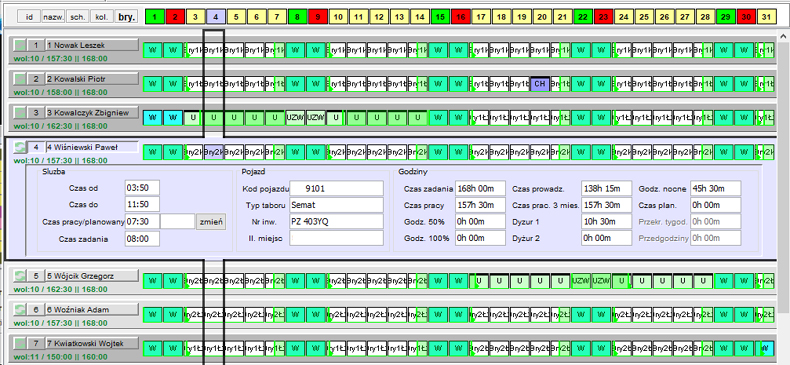Click the Il. miejsc field

click(x=337, y=238)
